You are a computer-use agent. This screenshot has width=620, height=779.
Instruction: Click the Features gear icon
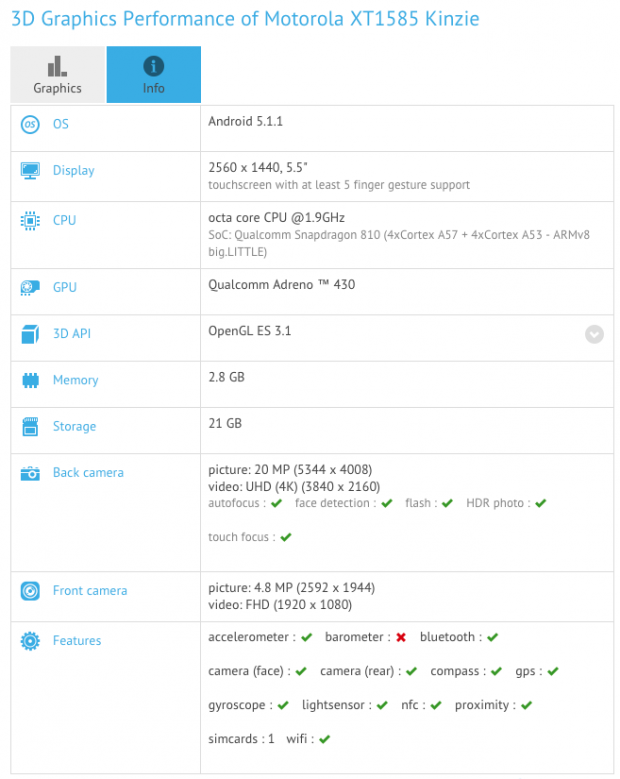[x=30, y=641]
